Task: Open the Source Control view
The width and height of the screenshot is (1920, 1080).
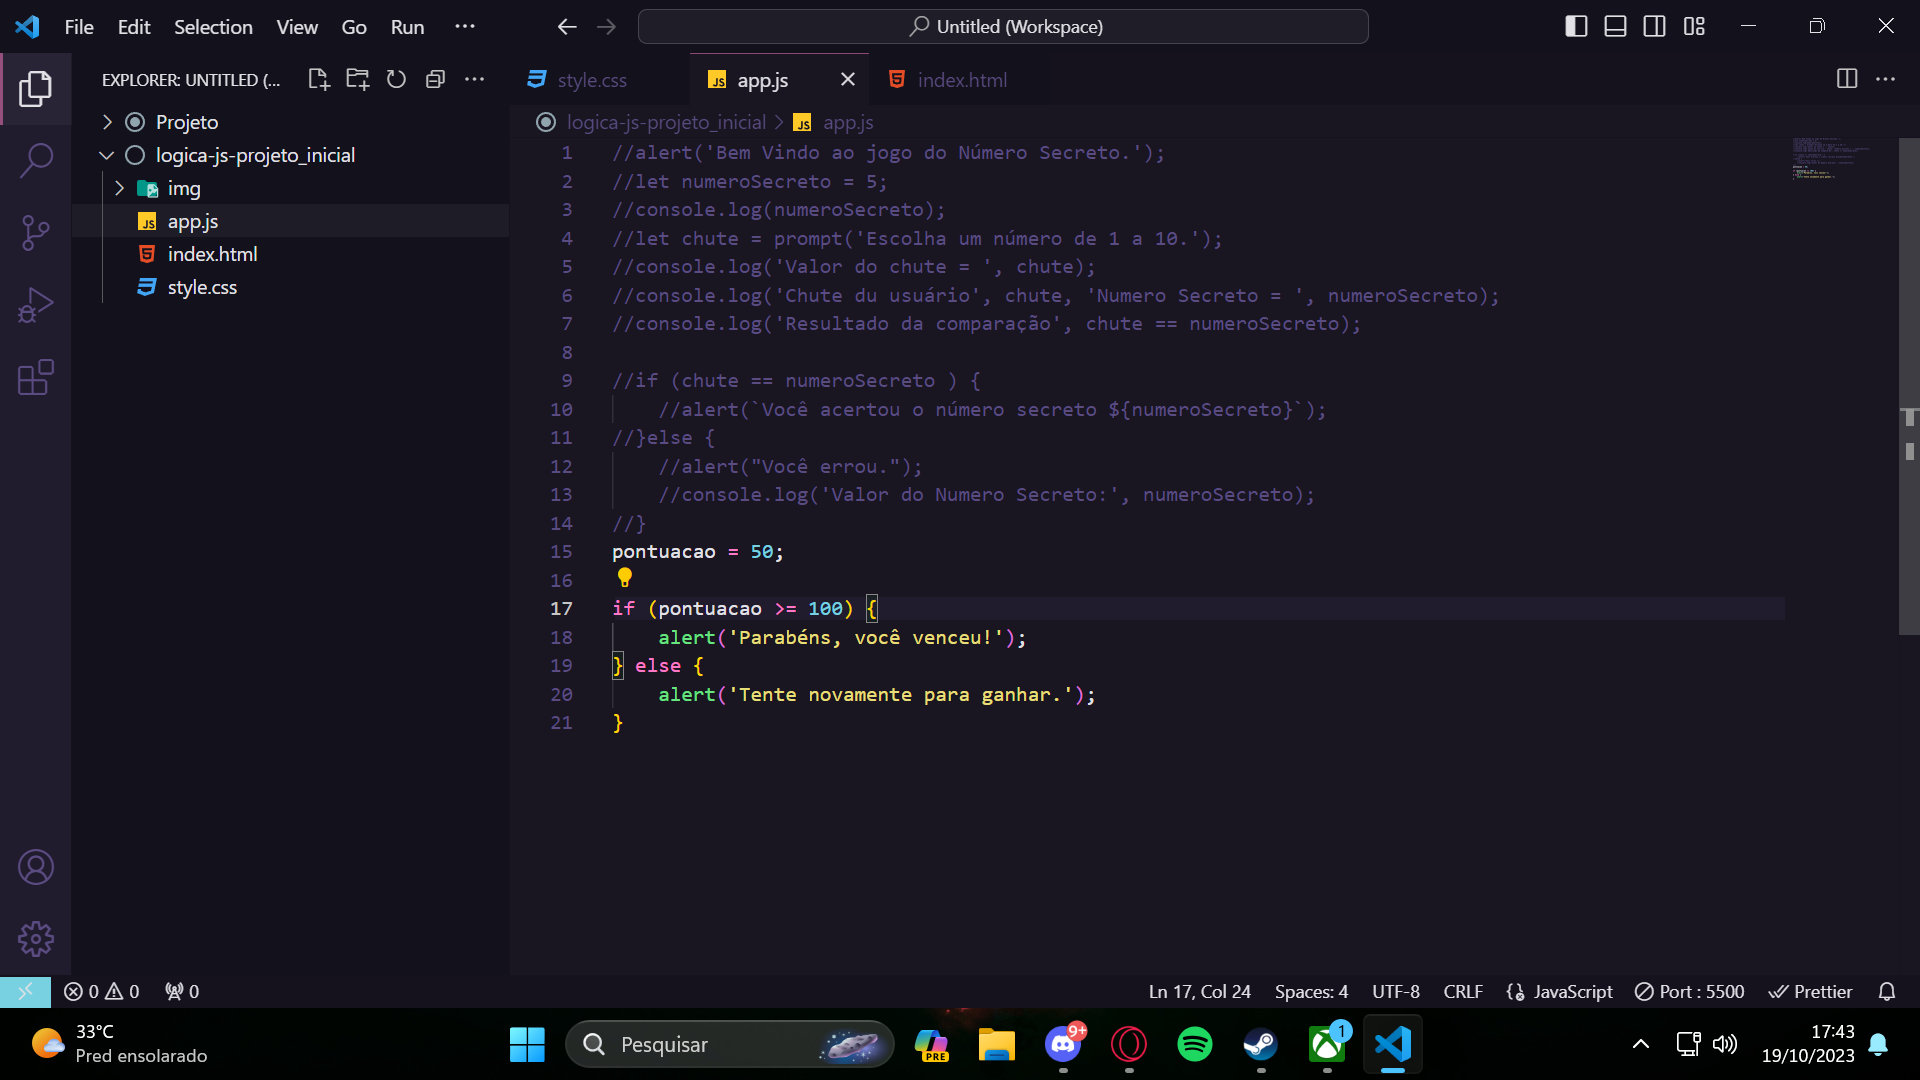Action: click(x=36, y=233)
